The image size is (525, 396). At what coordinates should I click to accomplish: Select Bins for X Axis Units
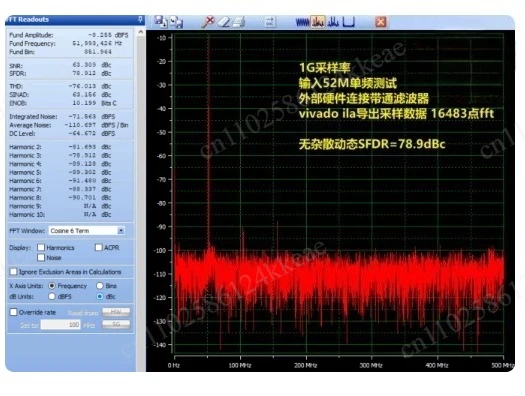click(100, 286)
